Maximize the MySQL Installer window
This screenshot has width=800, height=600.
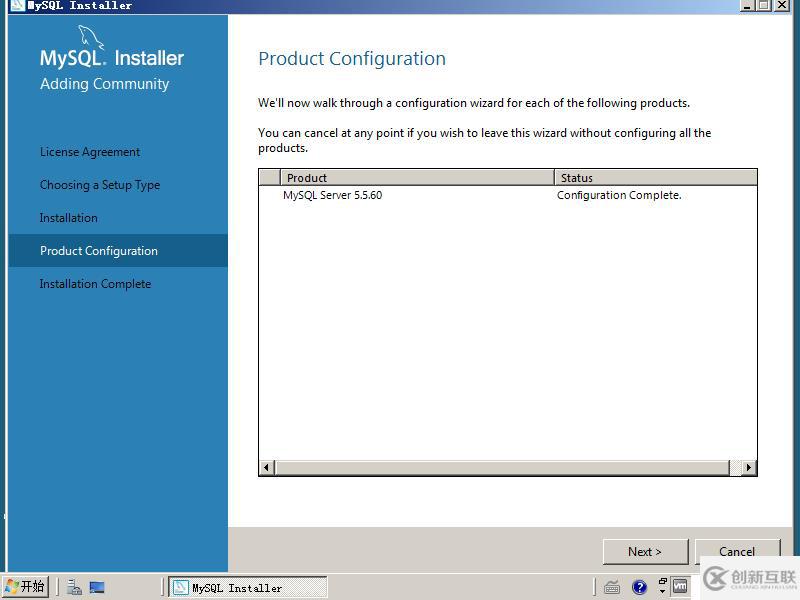click(764, 6)
